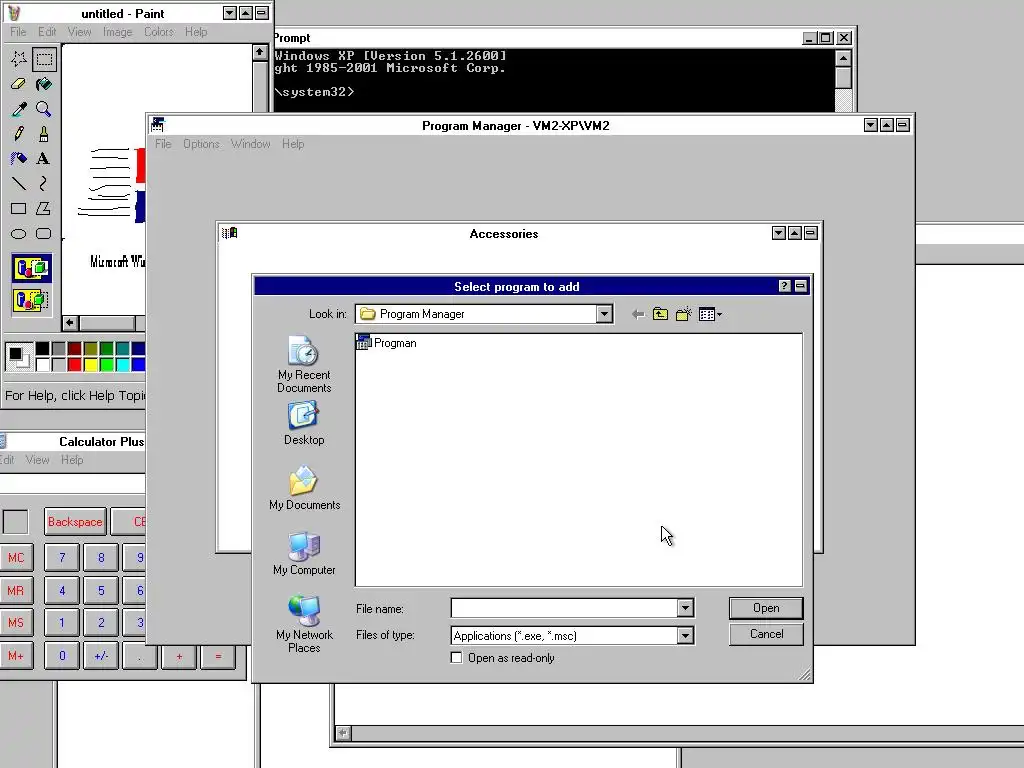Open the View menu in Calculator Plus

tap(37, 460)
